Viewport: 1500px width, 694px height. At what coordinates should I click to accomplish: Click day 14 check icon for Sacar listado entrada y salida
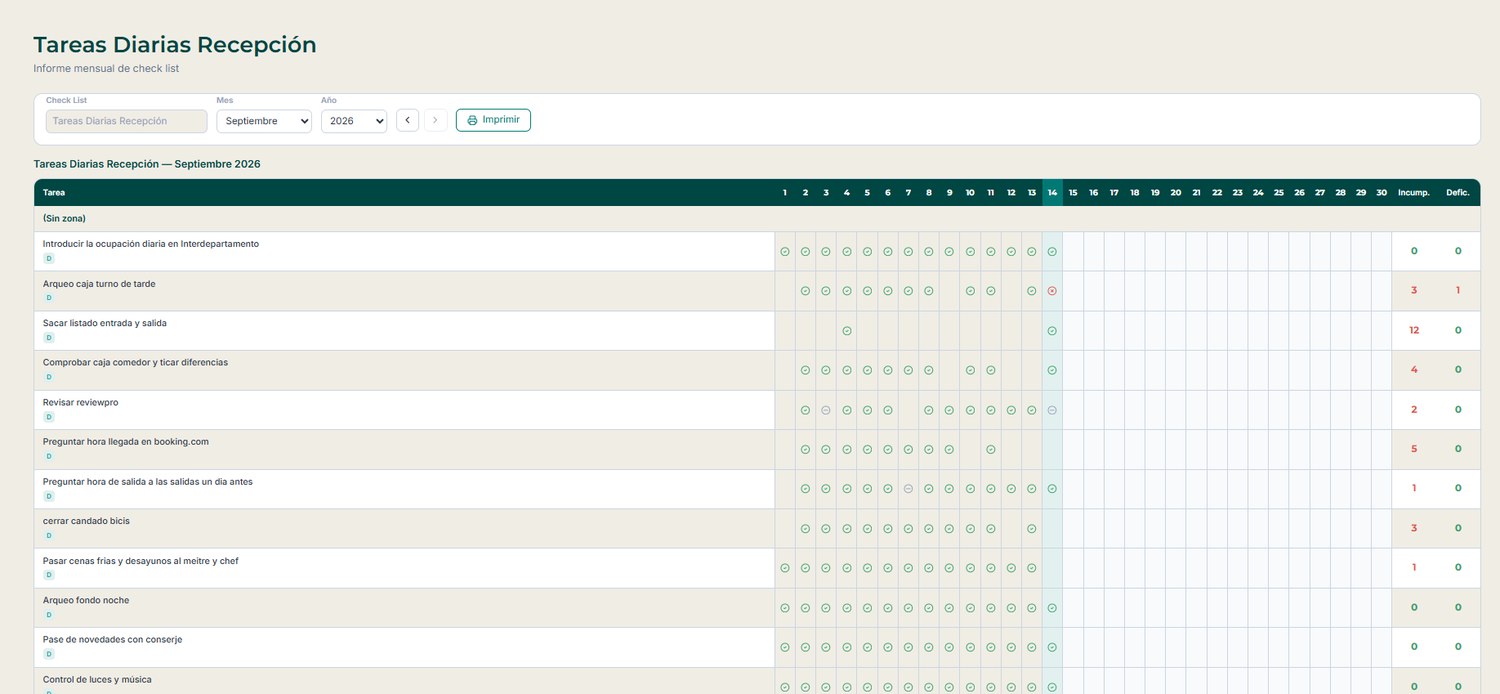click(x=1052, y=331)
